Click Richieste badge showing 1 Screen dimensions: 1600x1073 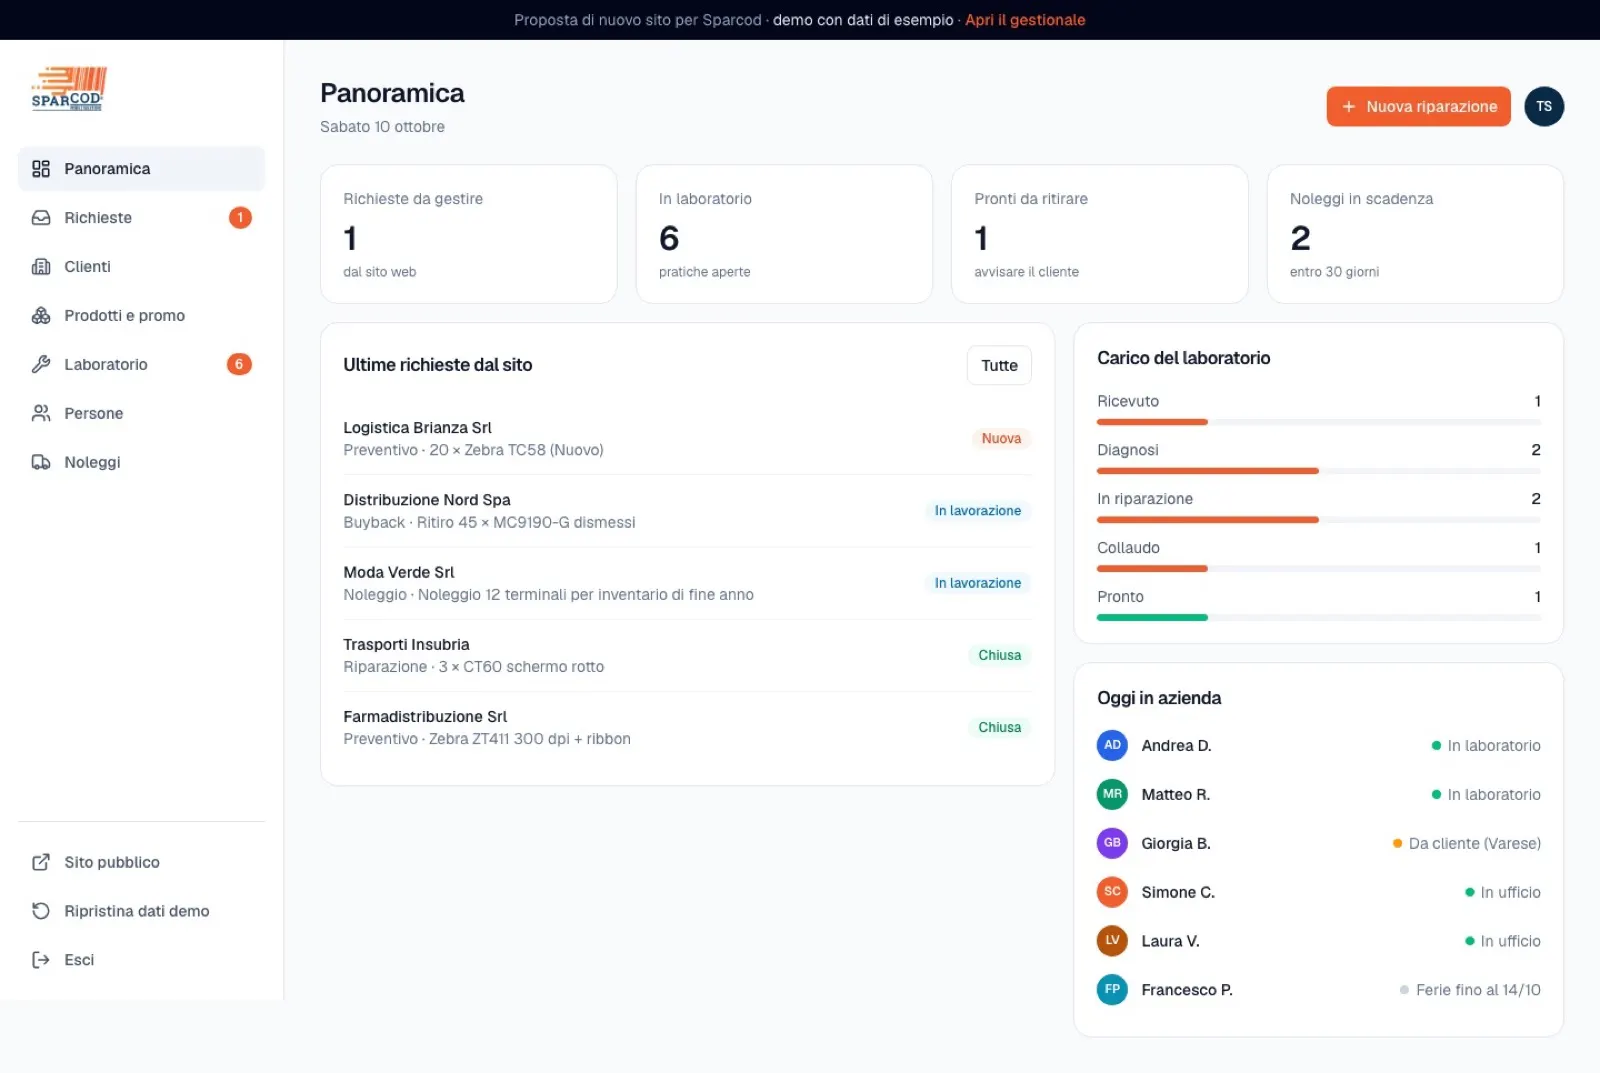(x=240, y=218)
